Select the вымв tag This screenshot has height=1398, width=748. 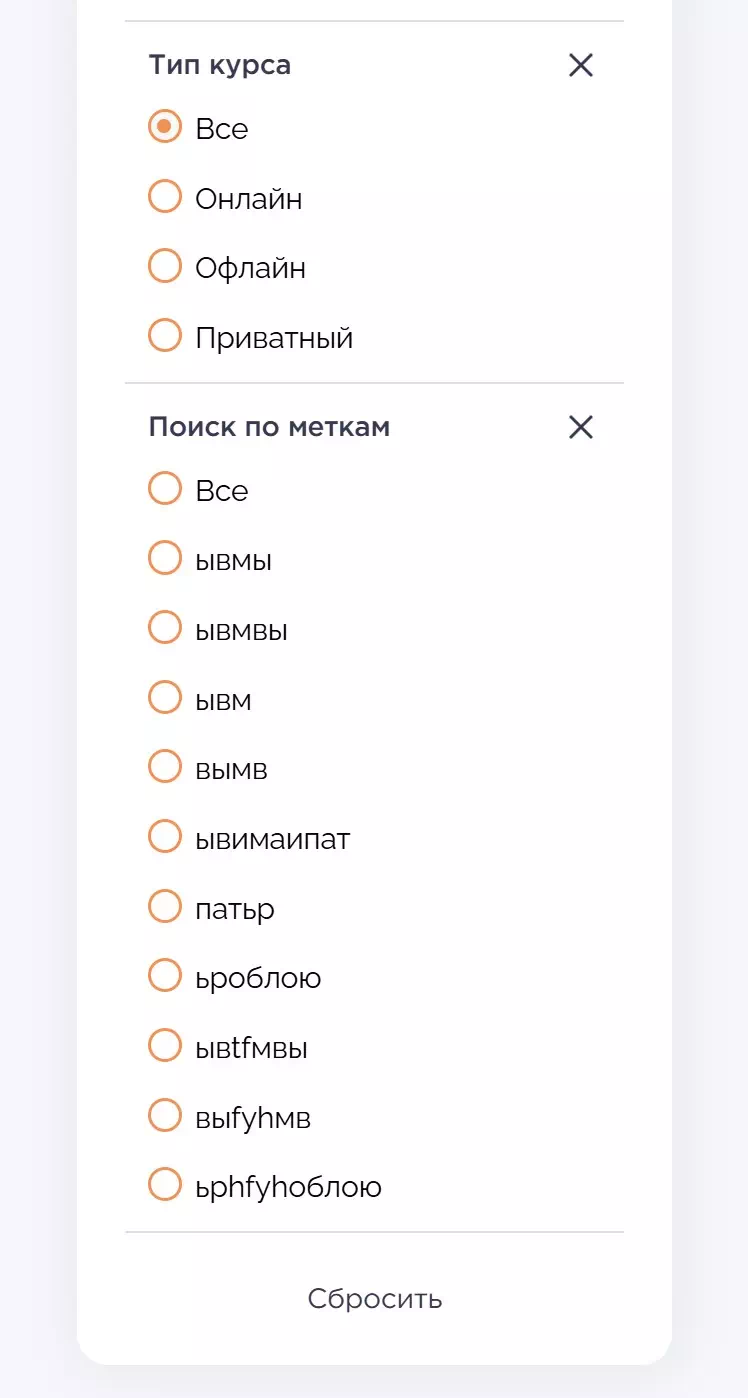[165, 767]
